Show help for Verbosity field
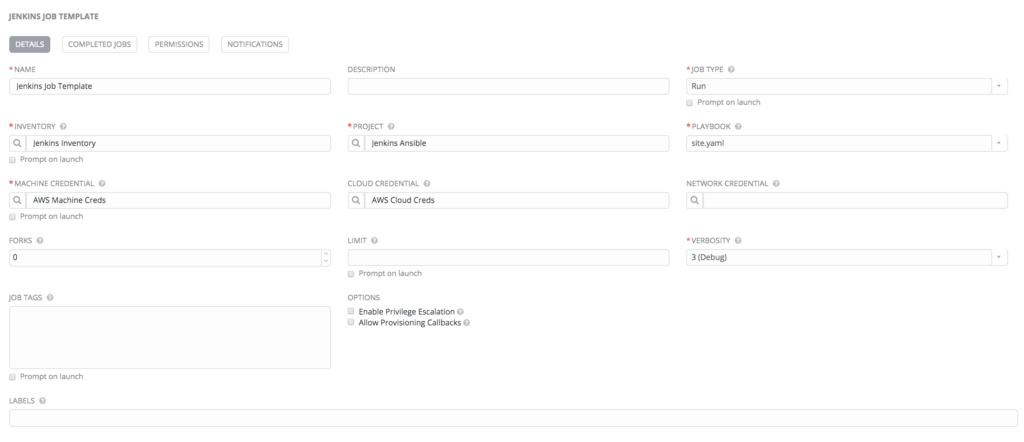 click(x=737, y=241)
